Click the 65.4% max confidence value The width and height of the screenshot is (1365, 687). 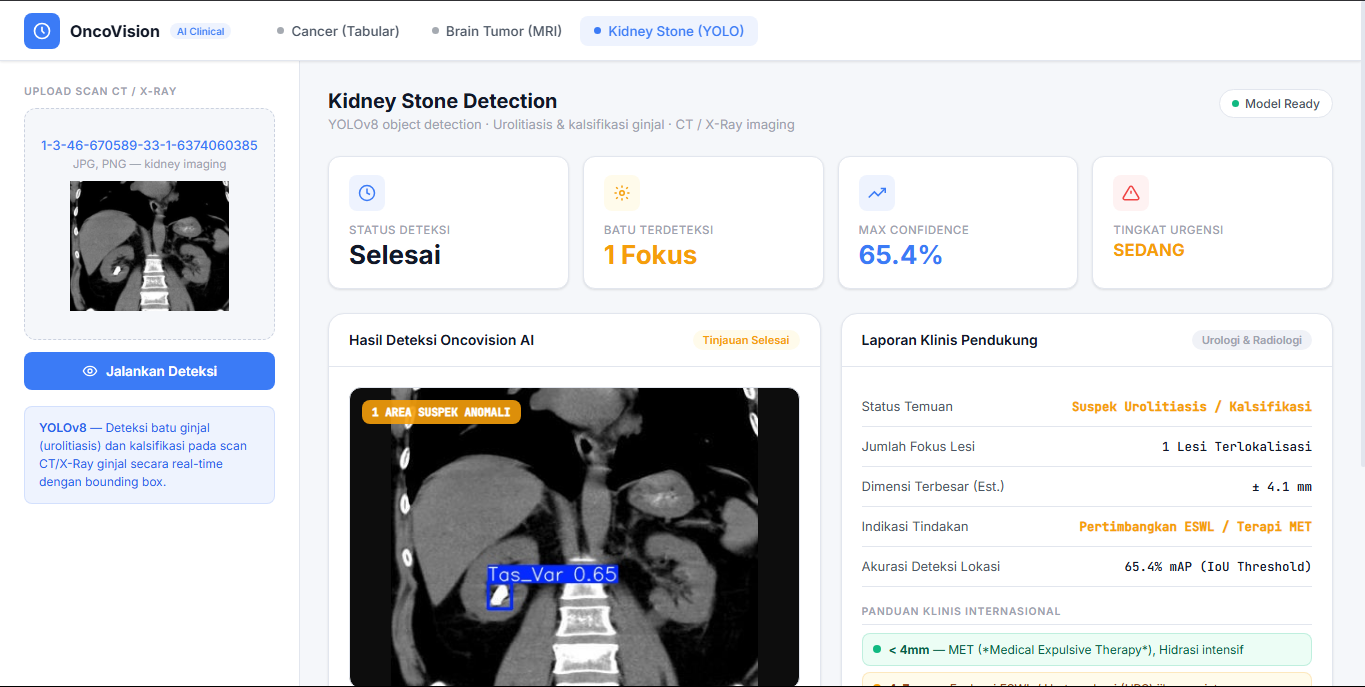coord(901,255)
